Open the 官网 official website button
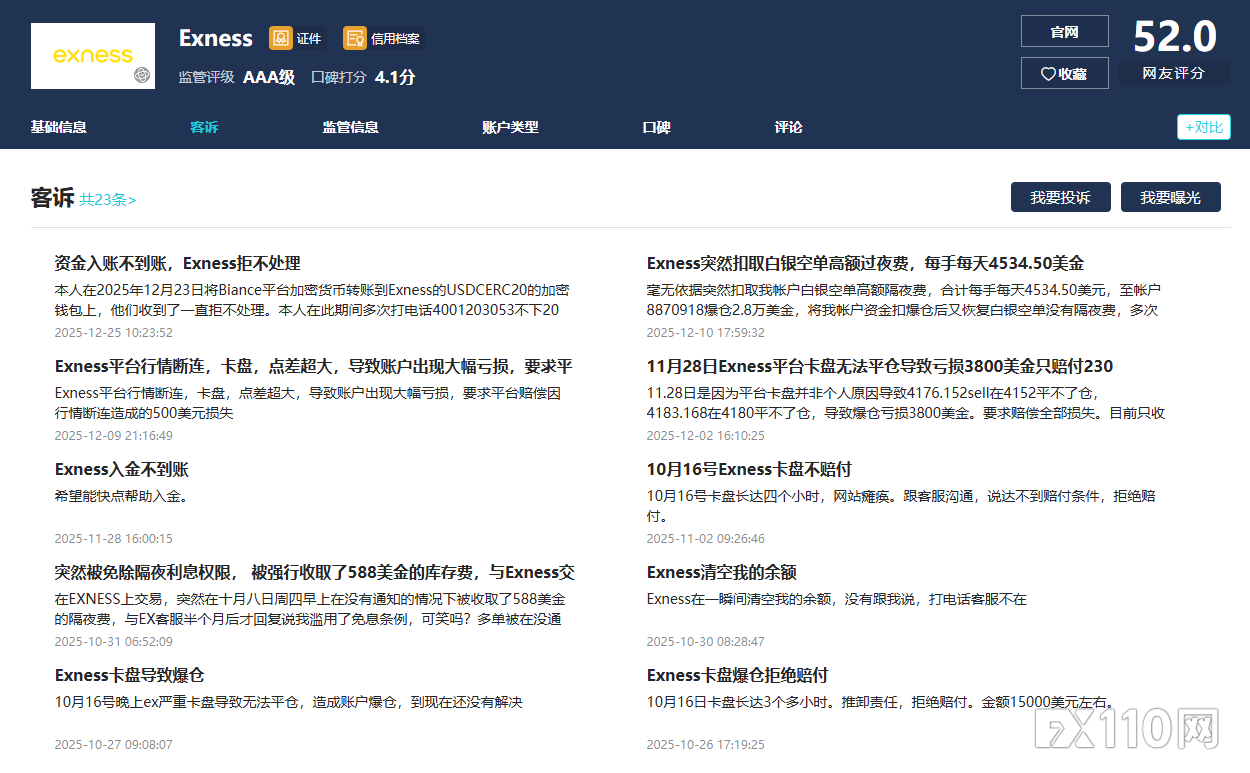The height and width of the screenshot is (773, 1250). coord(1064,31)
